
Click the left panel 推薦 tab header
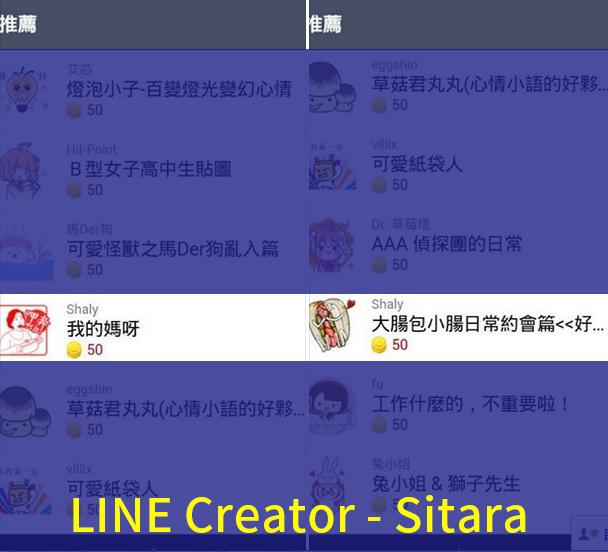tap(18, 24)
